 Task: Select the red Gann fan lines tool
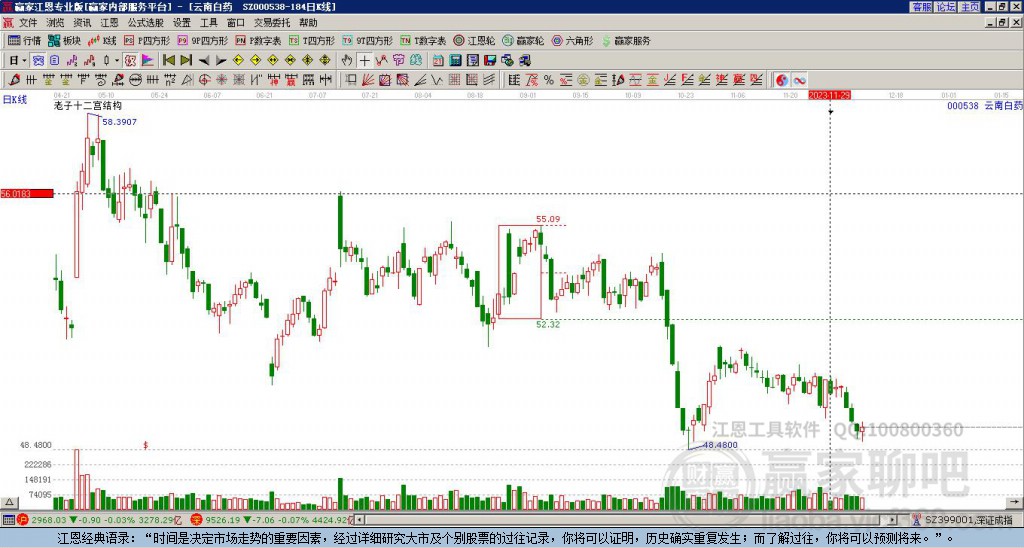[368, 80]
